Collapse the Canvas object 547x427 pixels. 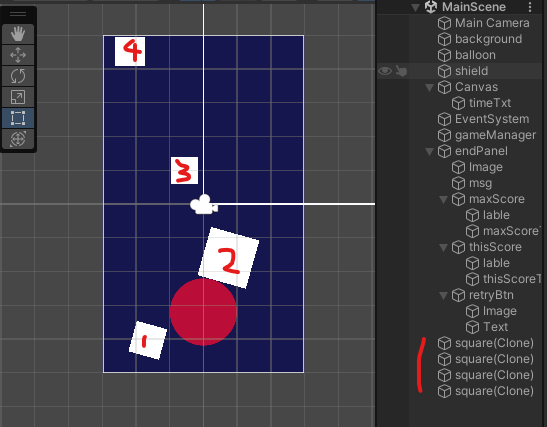(x=429, y=87)
